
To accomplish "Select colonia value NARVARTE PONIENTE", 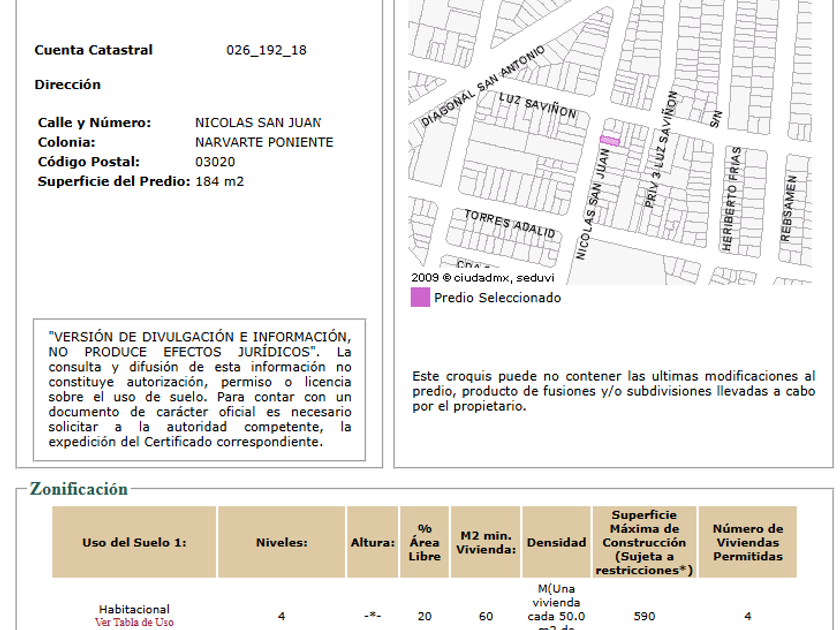I will coord(264,142).
